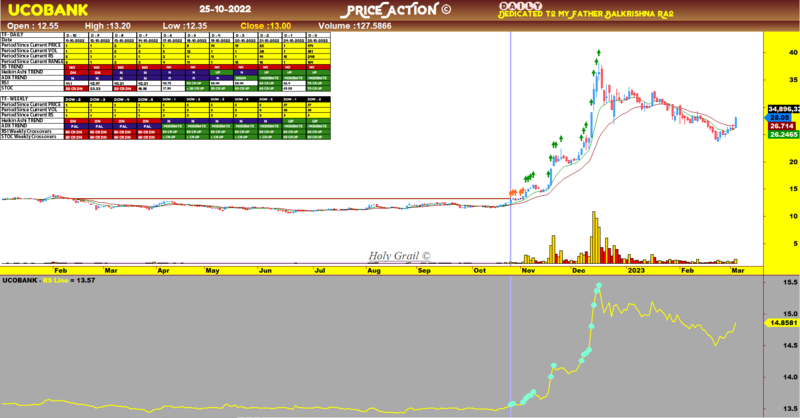Click the Jun label on time axis
Viewport: 800px width, 418px height.
coord(265,271)
